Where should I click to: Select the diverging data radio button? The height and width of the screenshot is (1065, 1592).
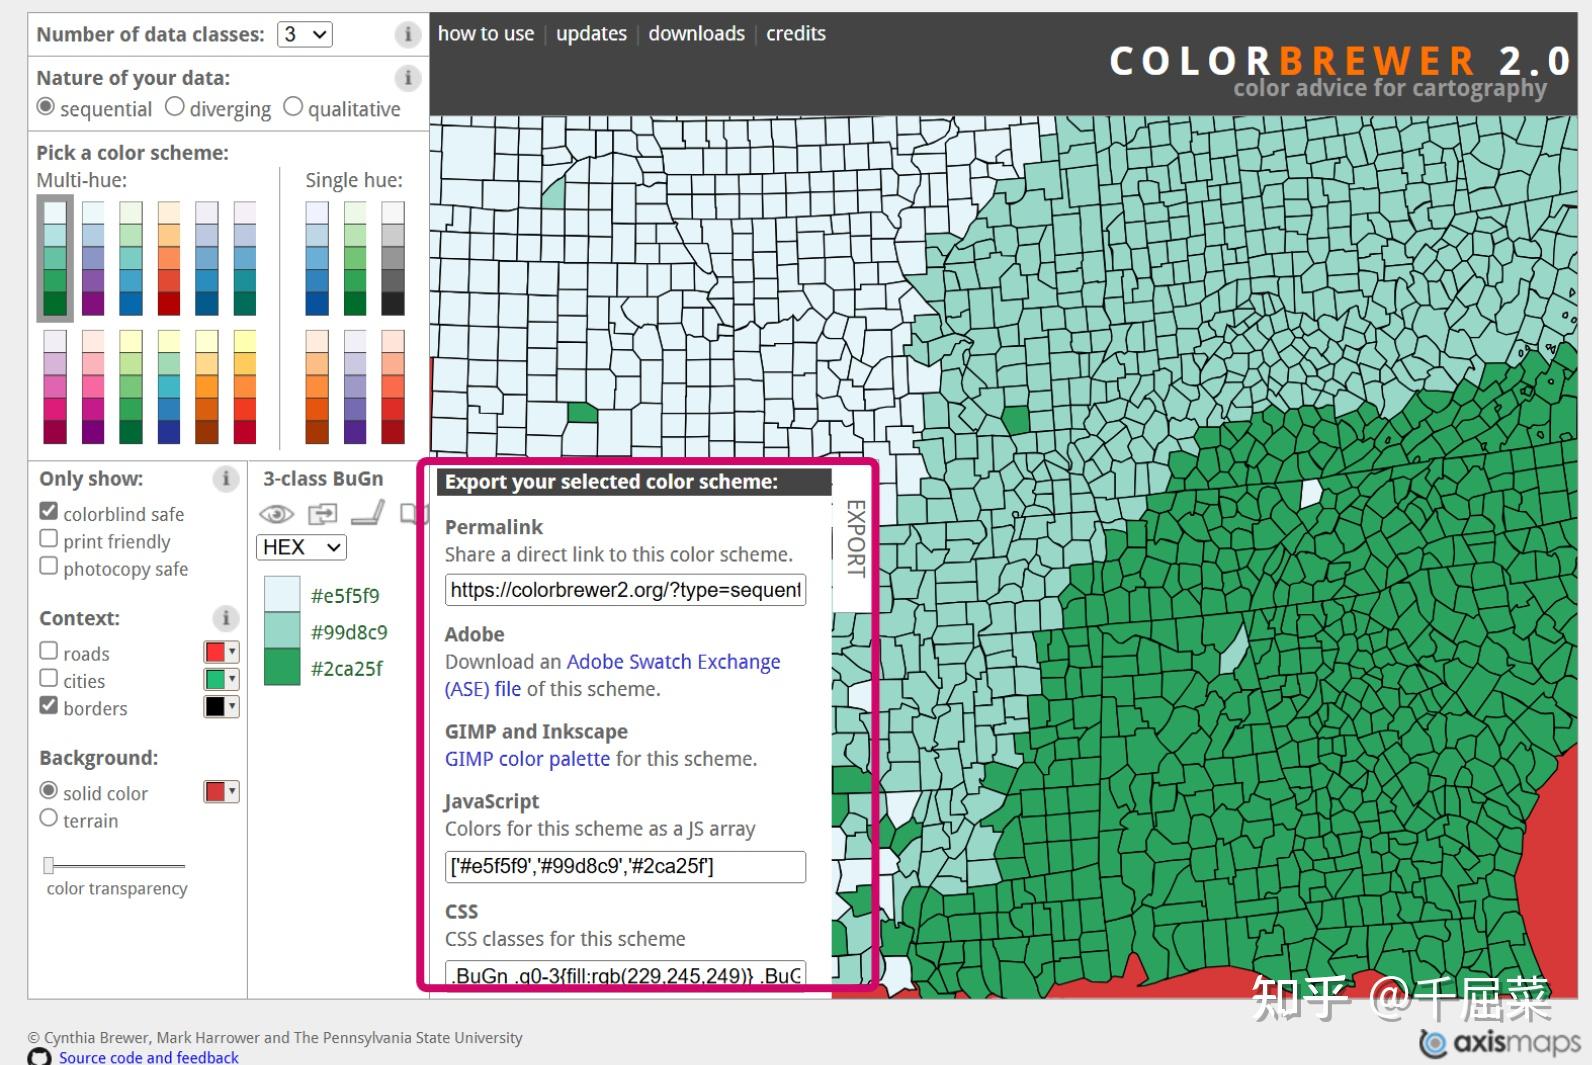pyautogui.click(x=175, y=106)
